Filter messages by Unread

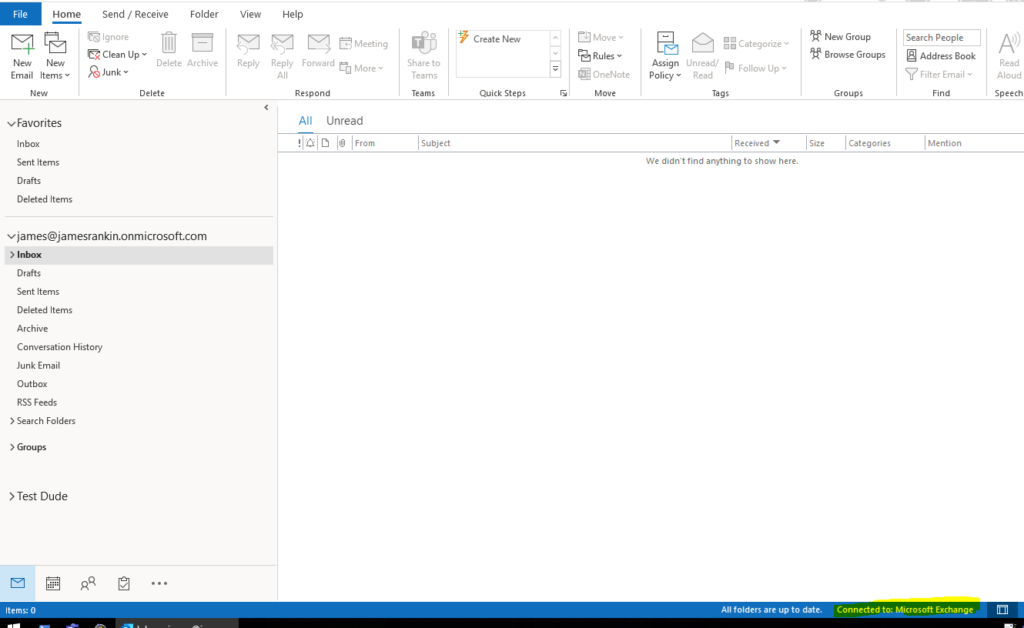click(344, 121)
